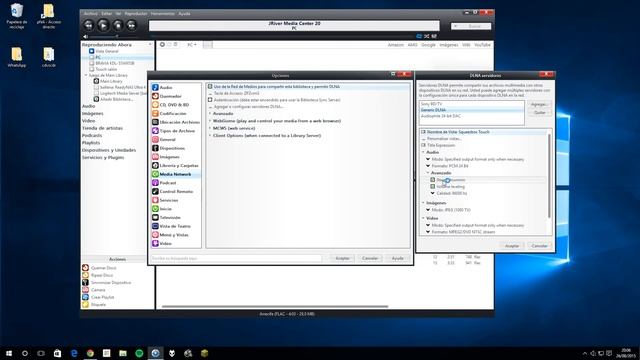Open Ayuda menu in menu bar
Image resolution: width=640 pixels, height=360 pixels.
coord(184,13)
